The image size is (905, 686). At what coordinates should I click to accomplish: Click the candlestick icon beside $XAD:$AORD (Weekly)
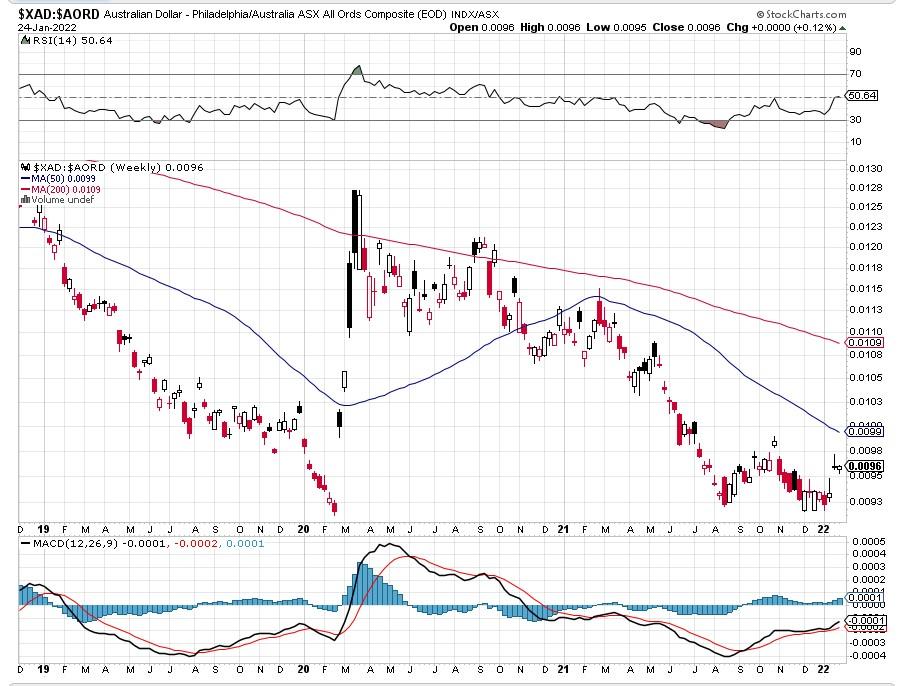[x=25, y=167]
